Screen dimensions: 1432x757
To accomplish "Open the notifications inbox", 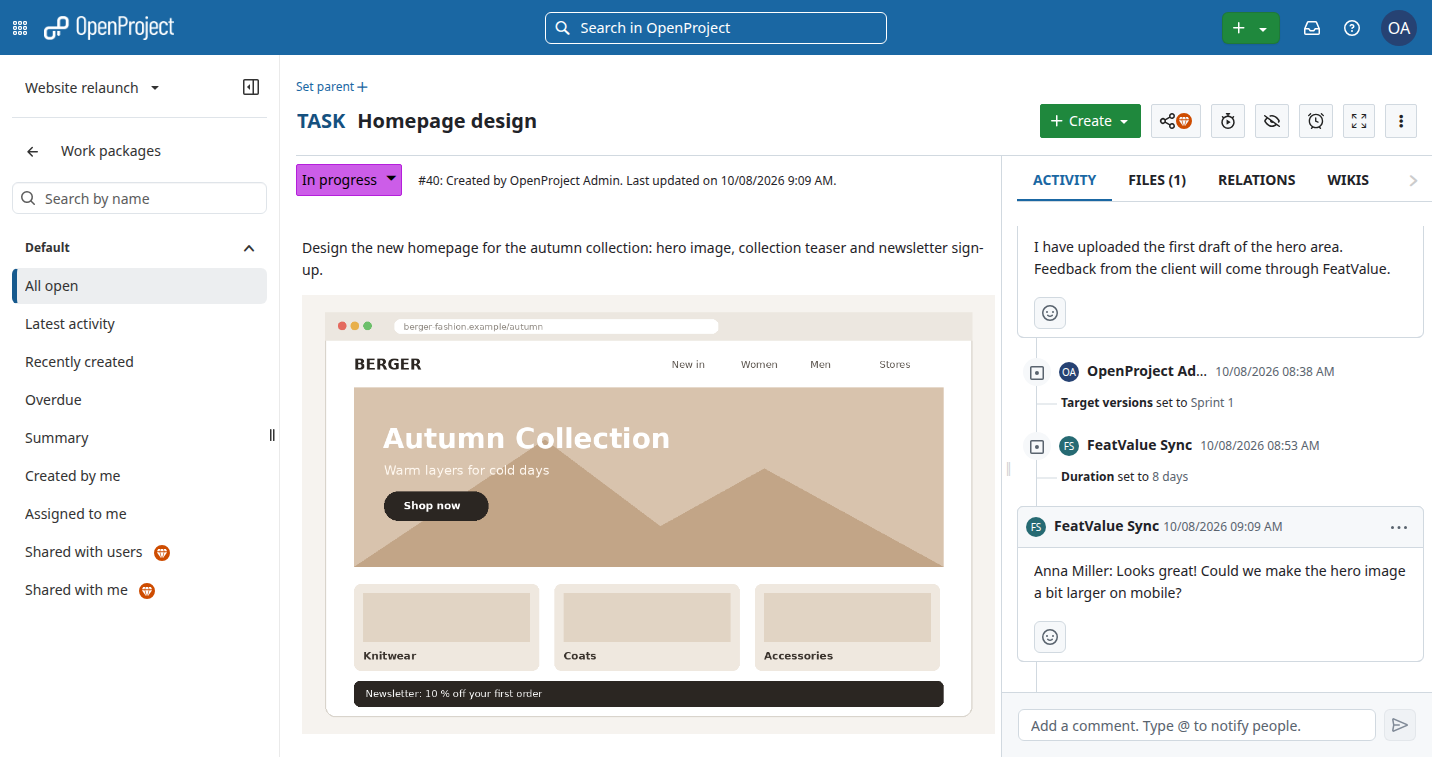I will tap(1312, 28).
